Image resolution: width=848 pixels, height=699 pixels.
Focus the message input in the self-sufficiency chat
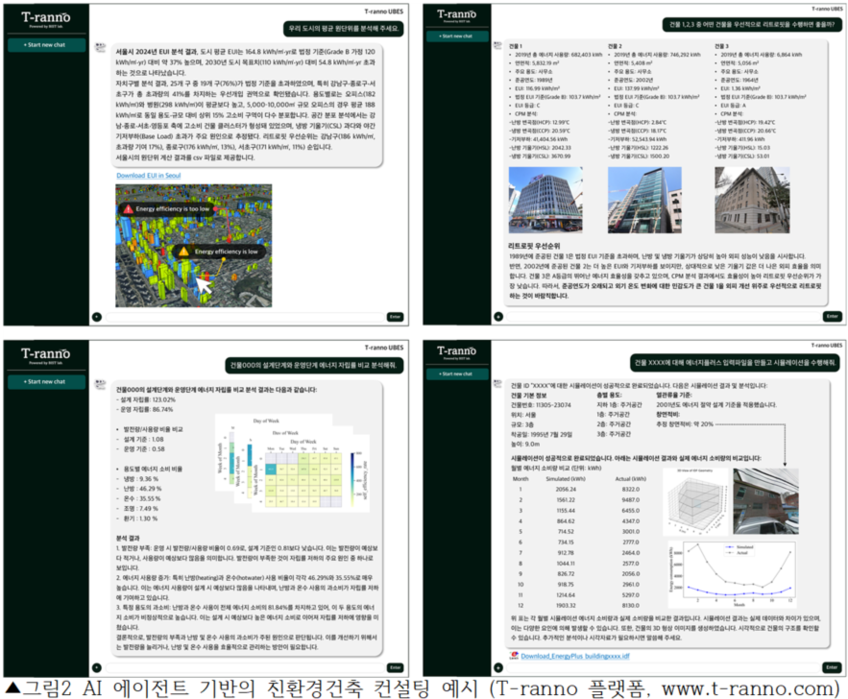(x=244, y=668)
